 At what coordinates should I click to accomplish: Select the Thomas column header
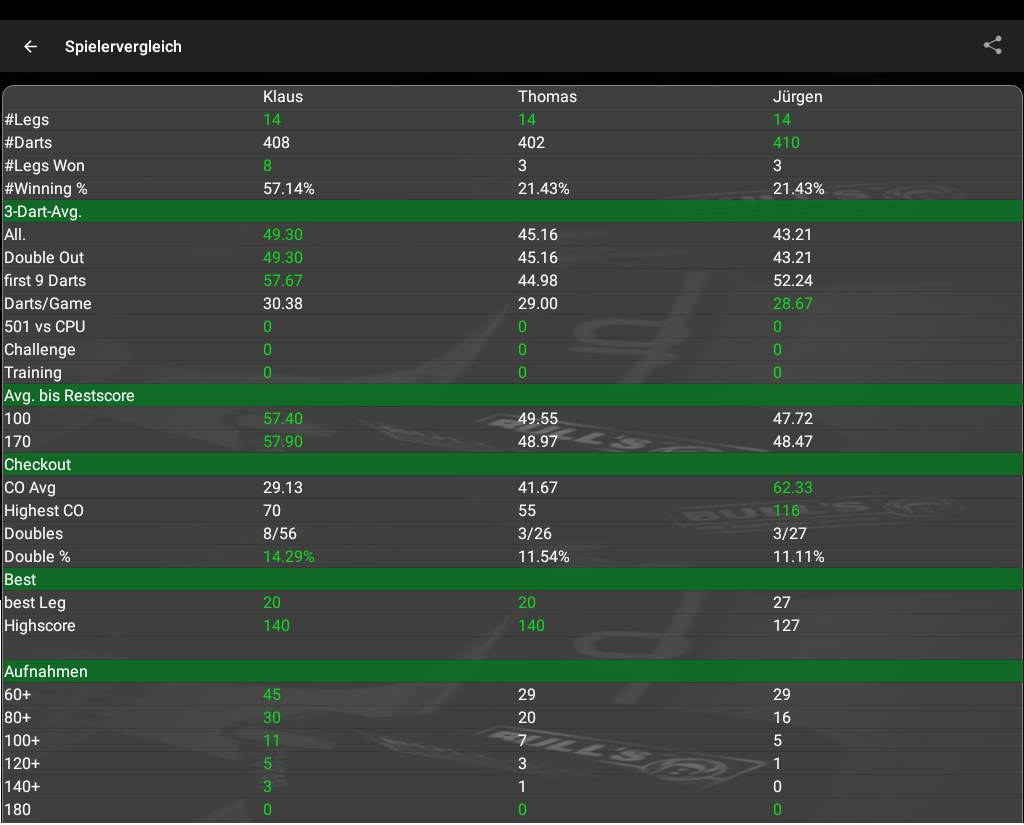(547, 97)
